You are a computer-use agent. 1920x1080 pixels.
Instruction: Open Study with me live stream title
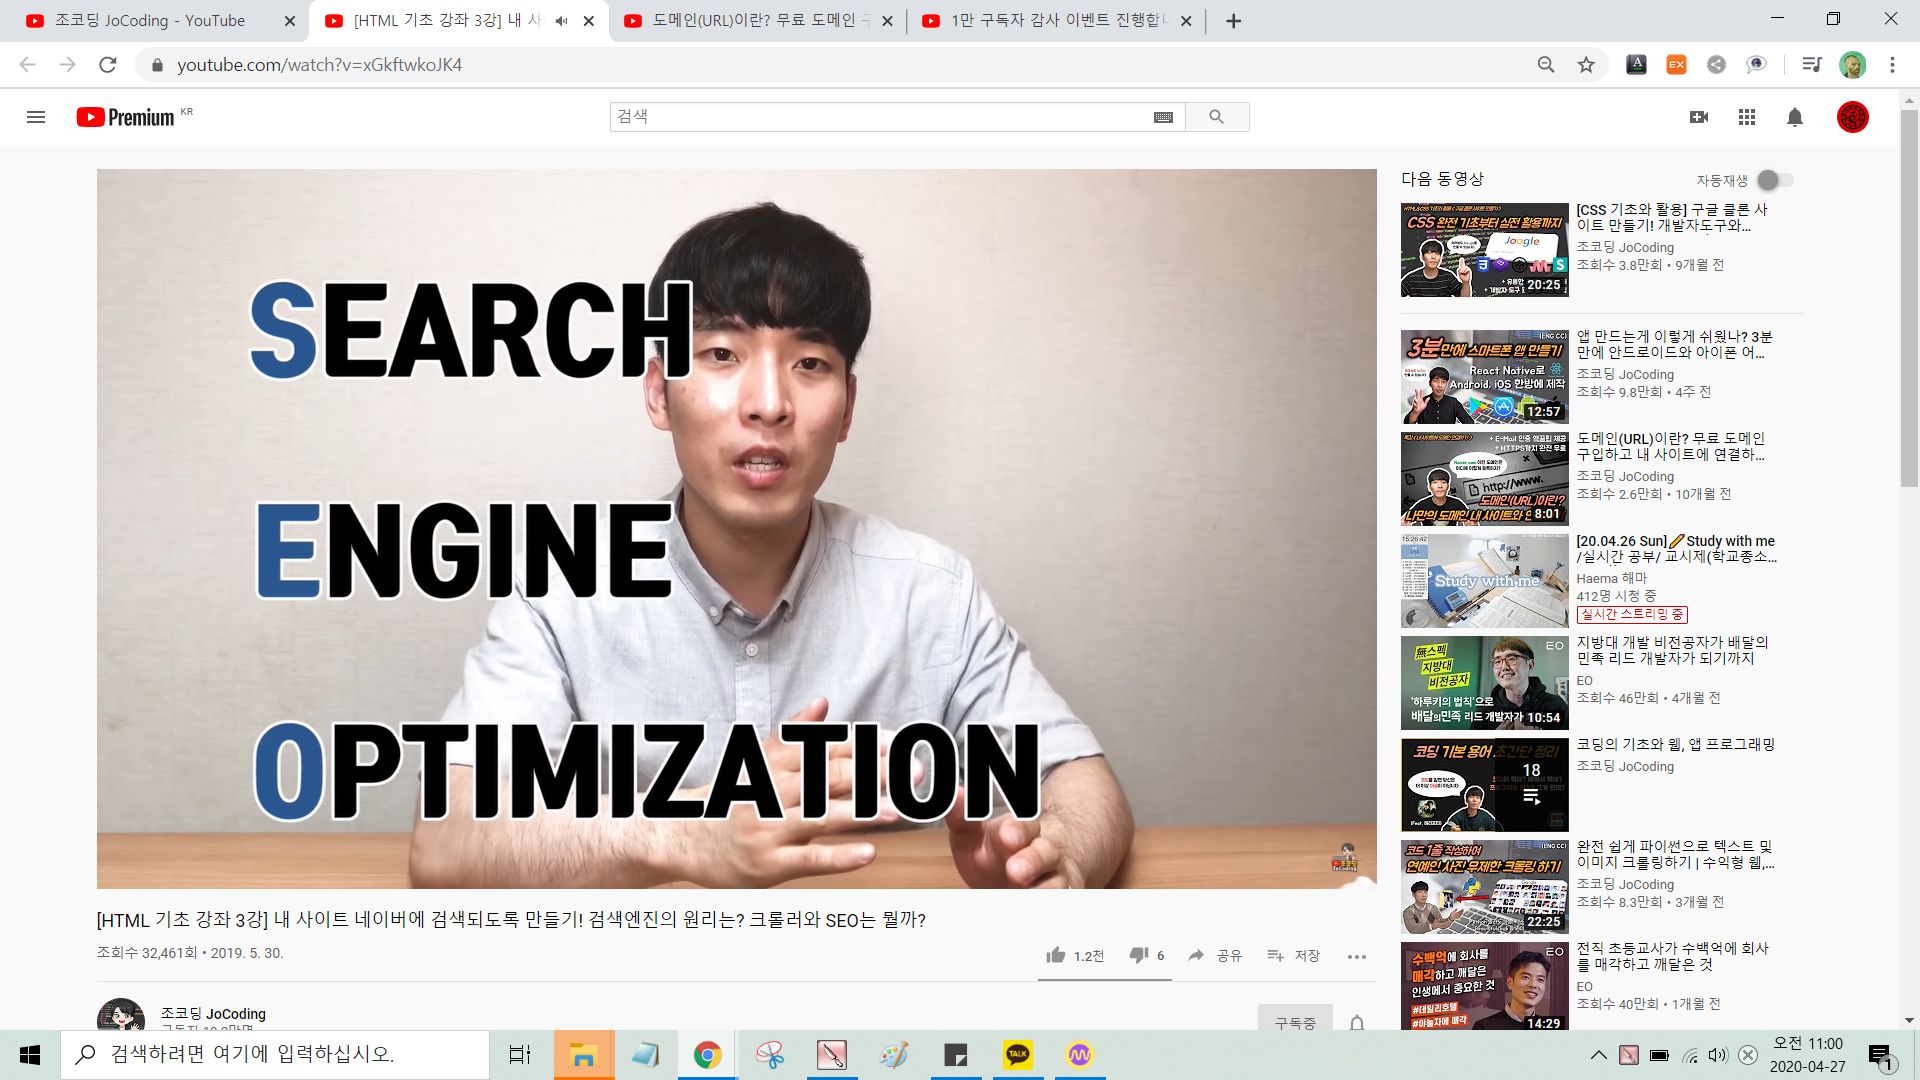[x=1677, y=548]
